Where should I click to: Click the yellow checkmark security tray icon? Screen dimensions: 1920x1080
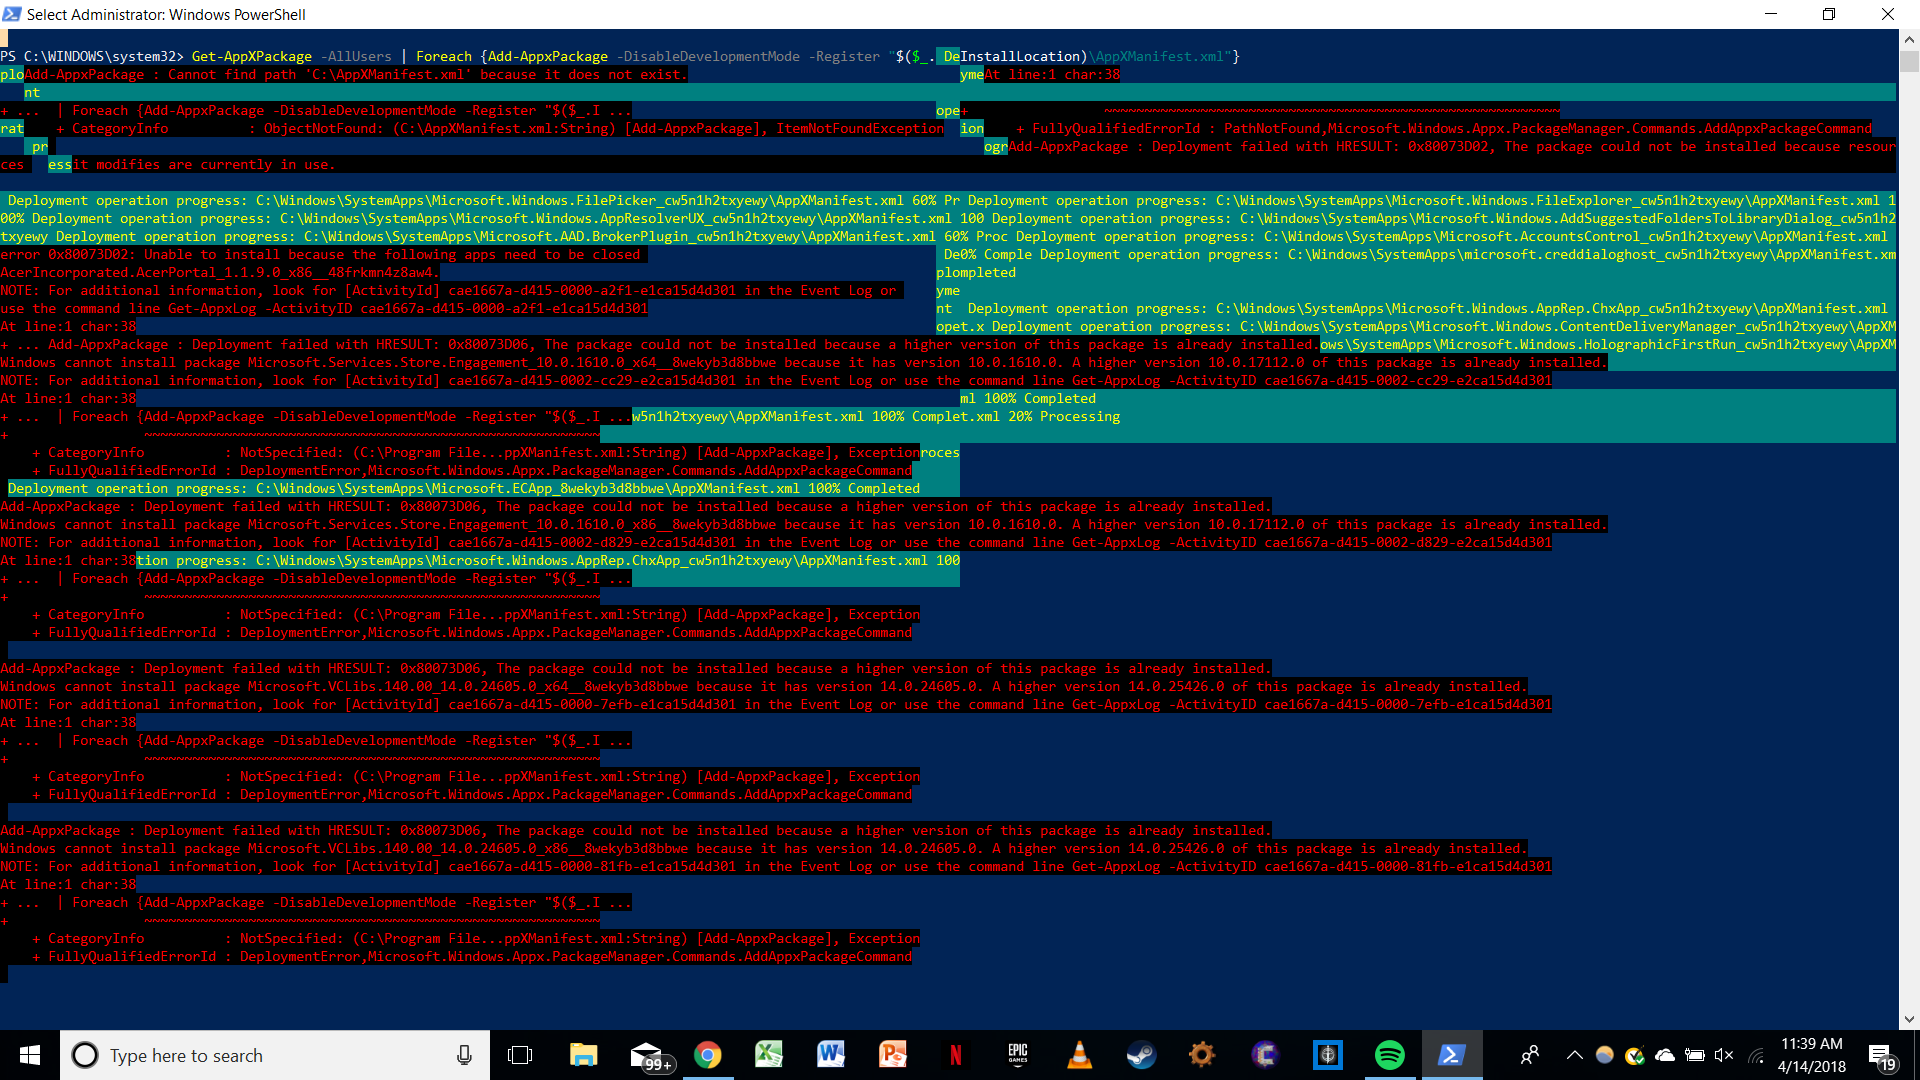1635,1055
